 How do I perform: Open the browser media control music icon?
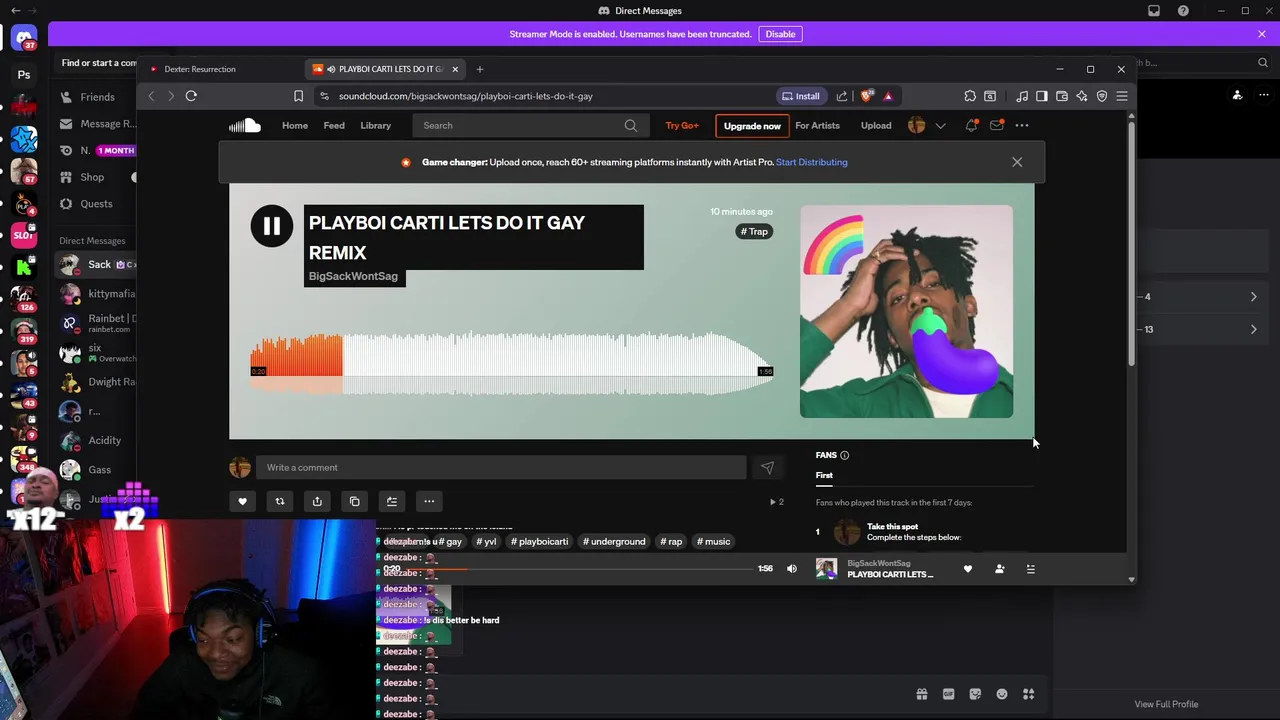pyautogui.click(x=1022, y=96)
